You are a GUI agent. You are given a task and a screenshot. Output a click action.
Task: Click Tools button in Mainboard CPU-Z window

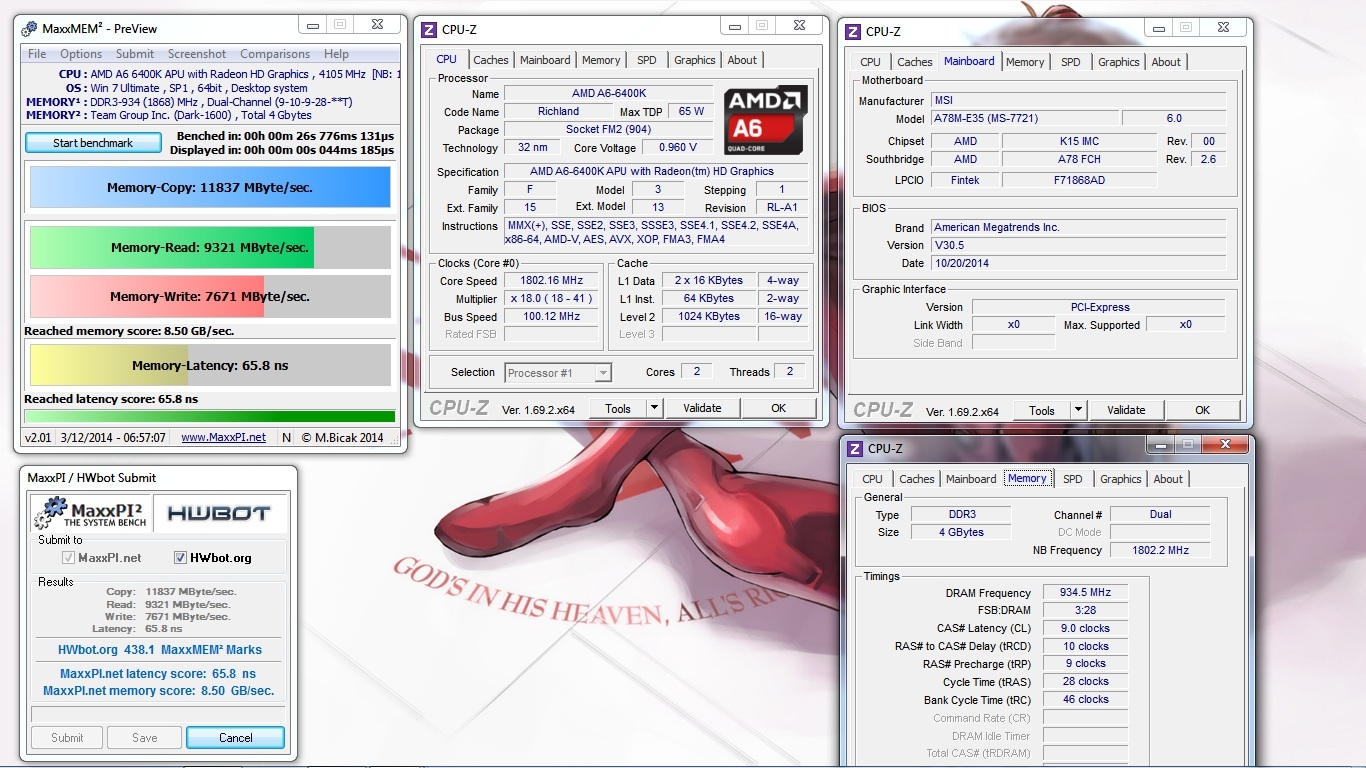tap(1042, 410)
